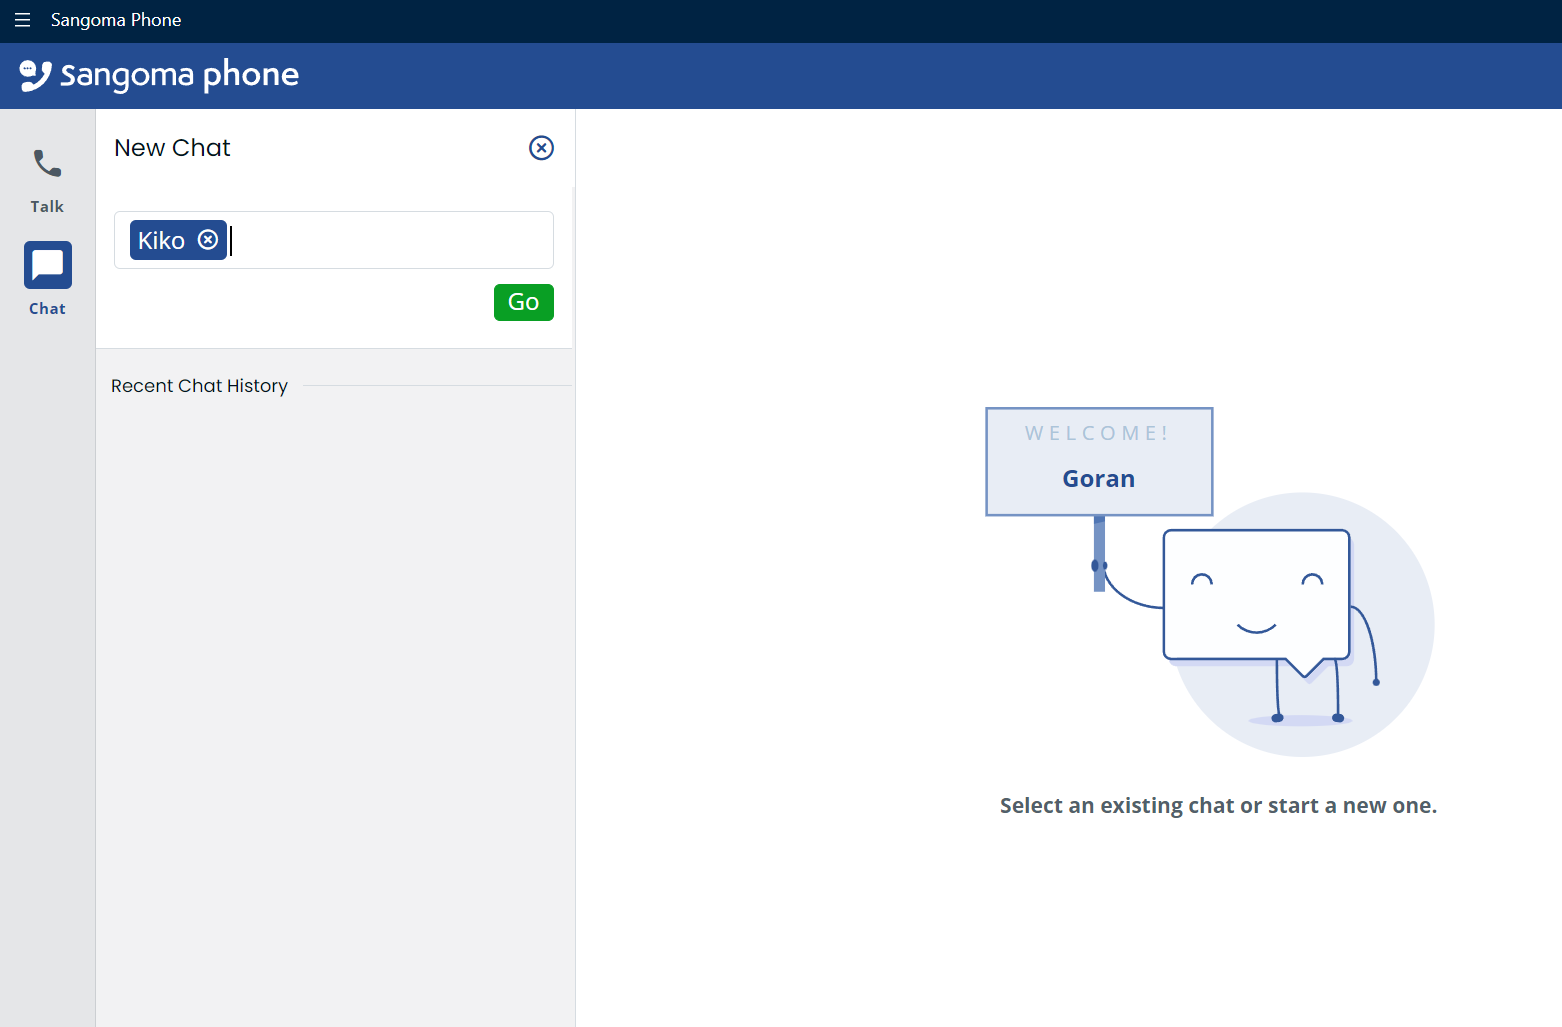Click the Chat label in sidebar

click(x=47, y=309)
